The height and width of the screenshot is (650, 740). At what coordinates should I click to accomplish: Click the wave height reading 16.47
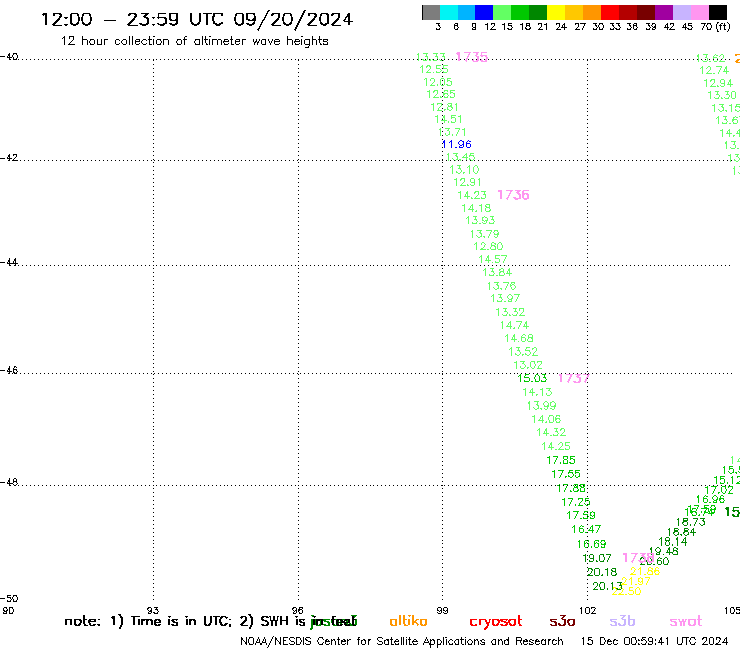[586, 530]
